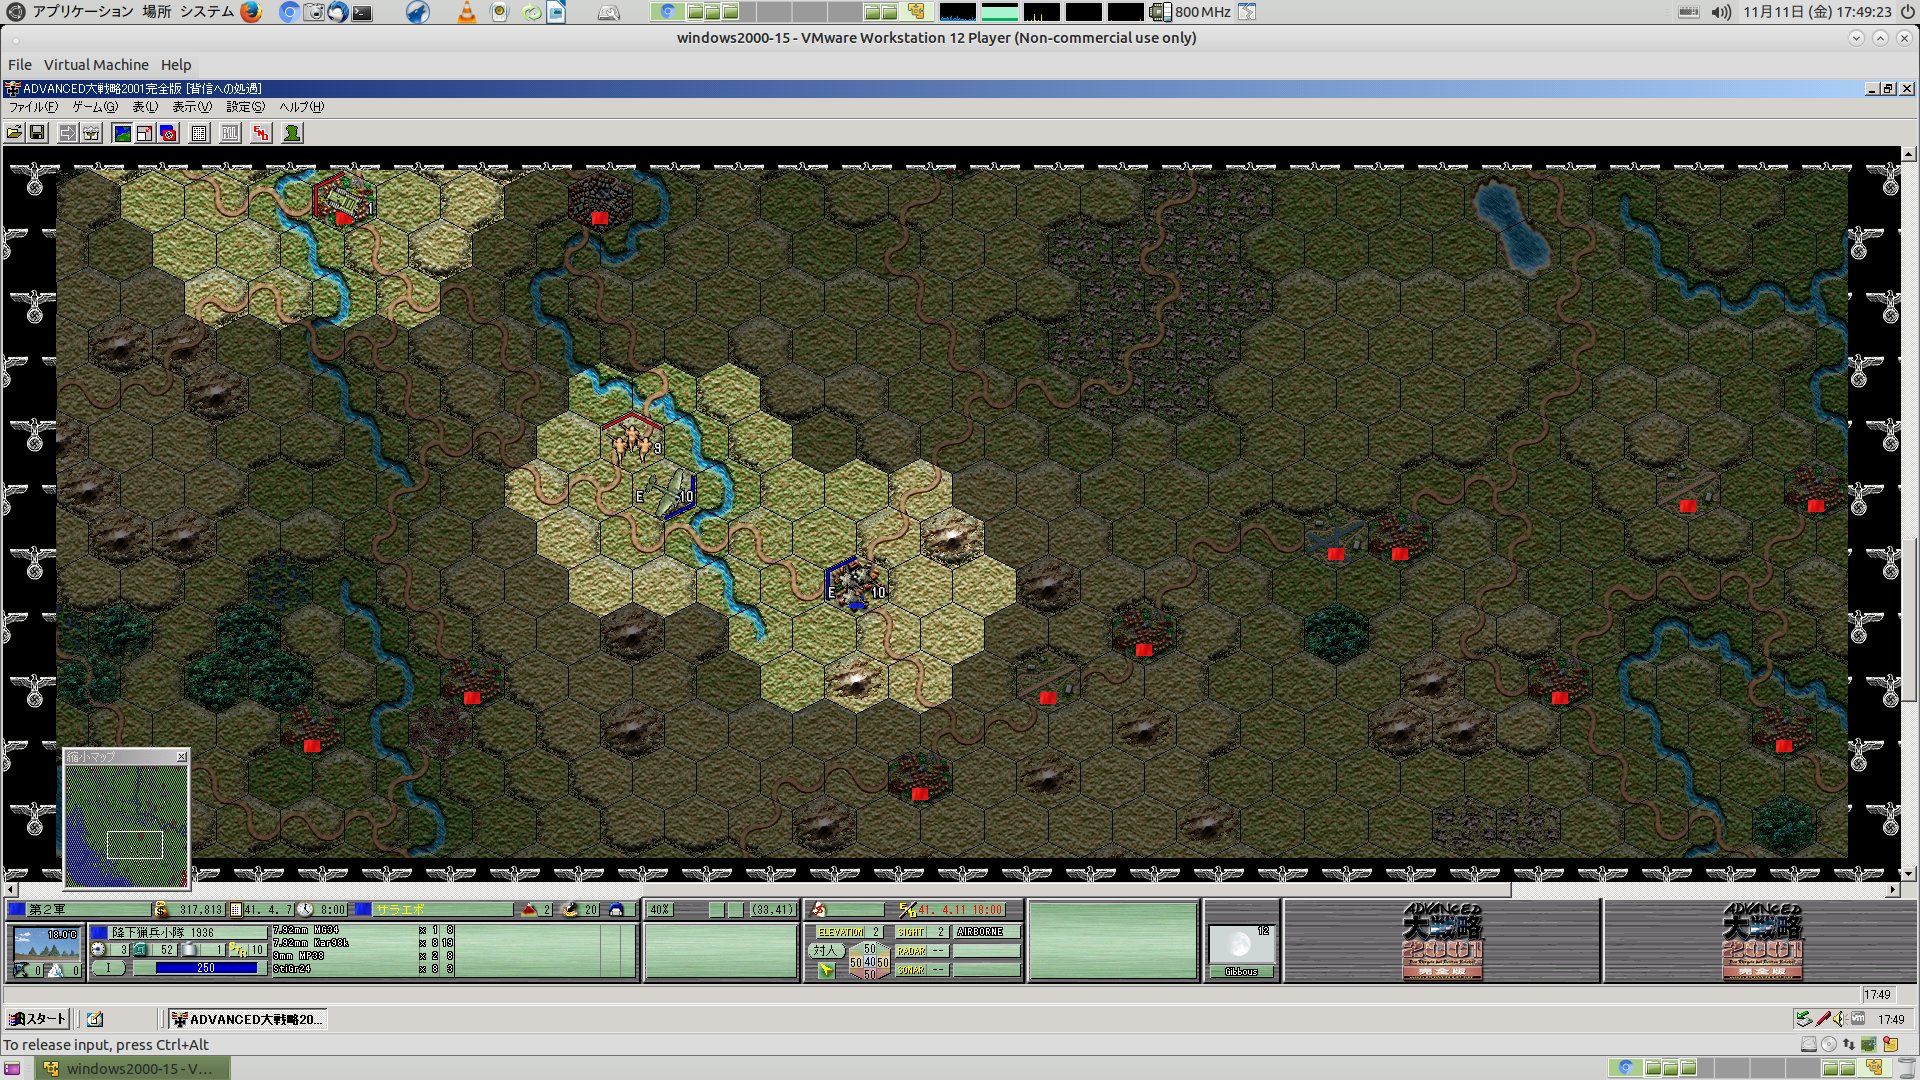Click the minimap viewport thumbnail
Viewport: 1920px width, 1080px height.
135,845
